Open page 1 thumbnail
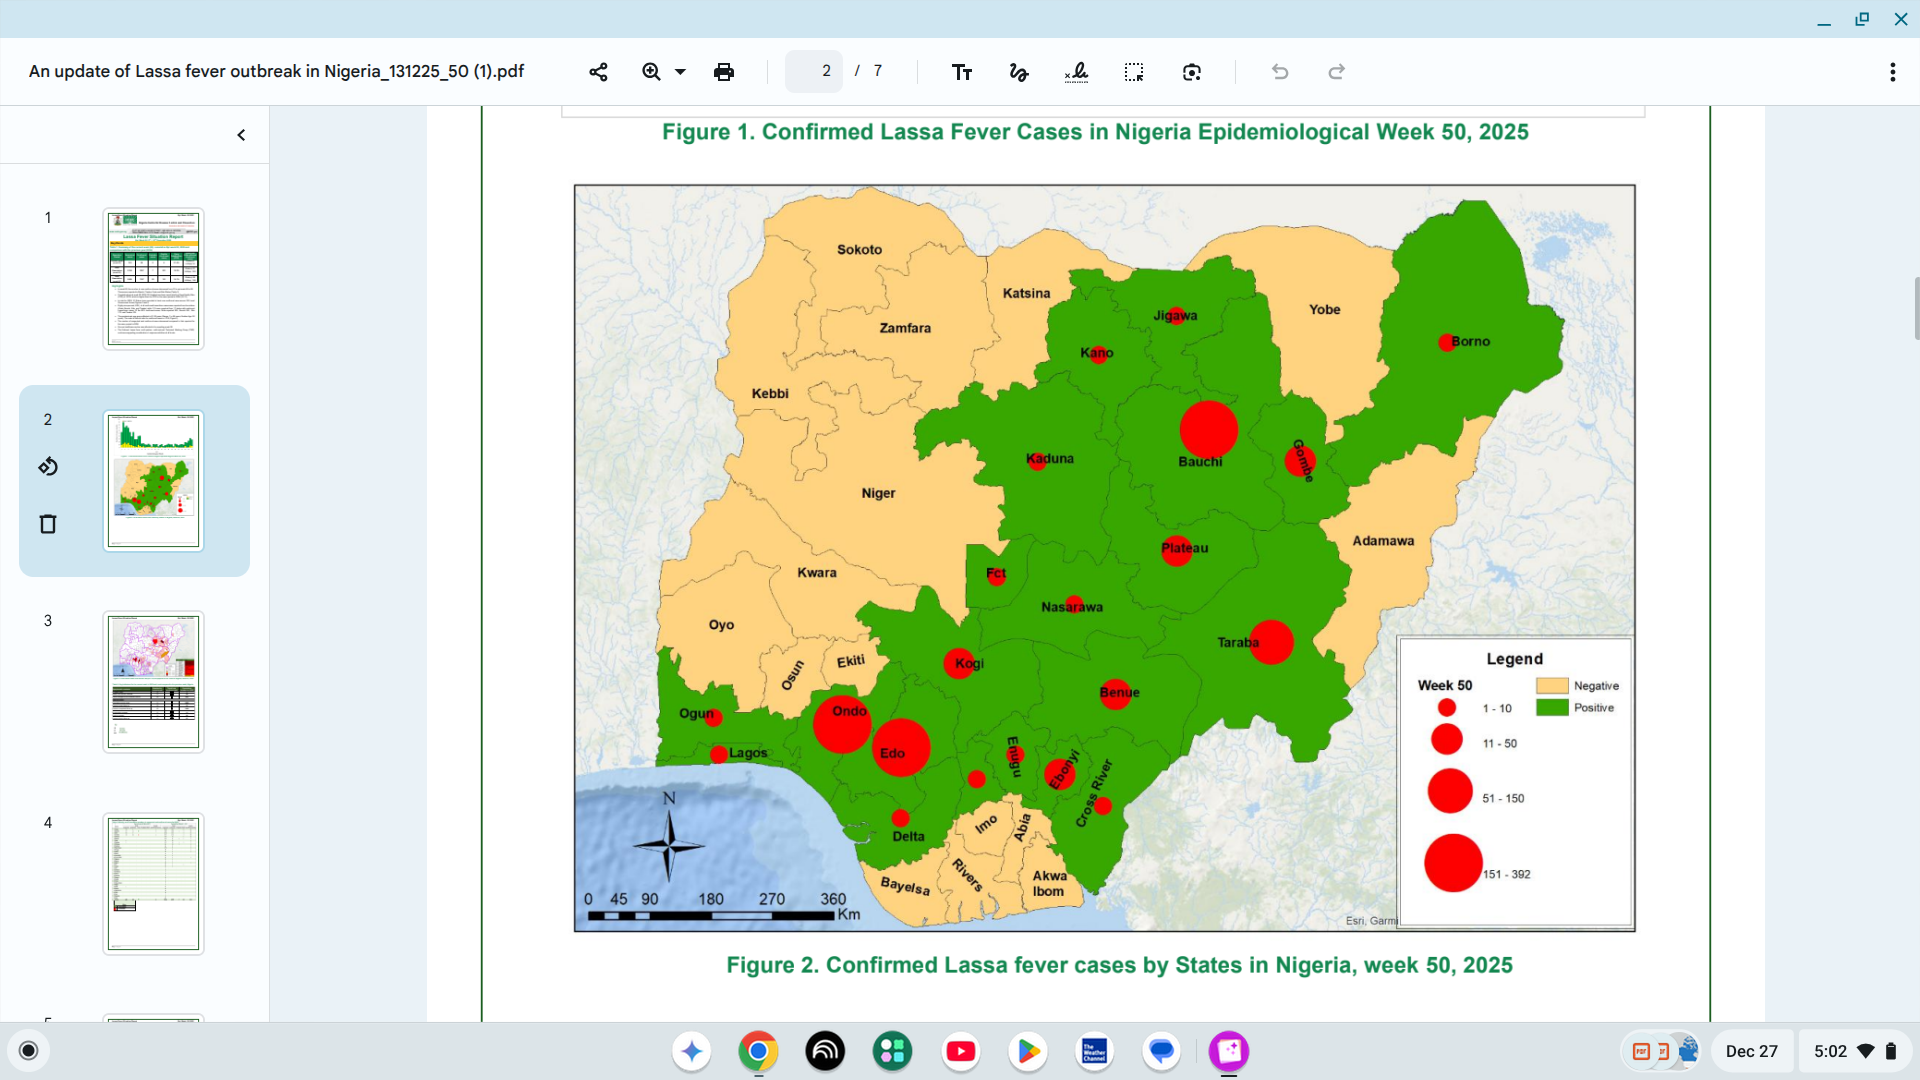1920x1080 pixels. (153, 279)
